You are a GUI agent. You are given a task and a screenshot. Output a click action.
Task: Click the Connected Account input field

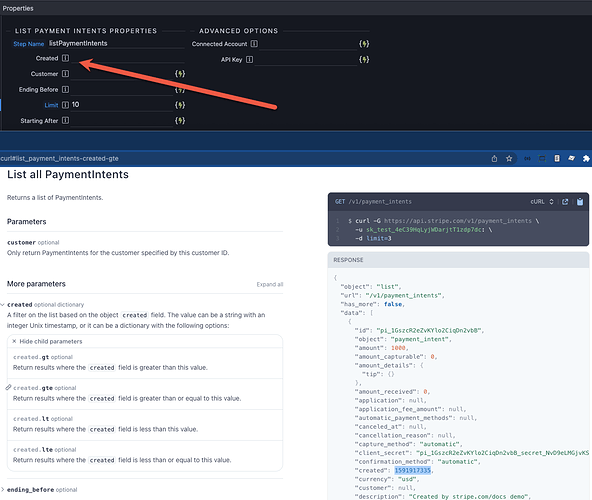tap(308, 44)
